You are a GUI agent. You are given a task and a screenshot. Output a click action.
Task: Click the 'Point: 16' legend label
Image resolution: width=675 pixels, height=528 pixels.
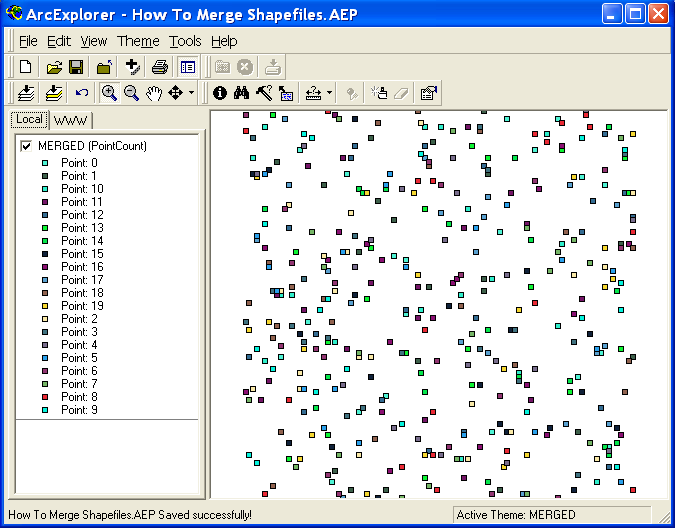pos(82,267)
